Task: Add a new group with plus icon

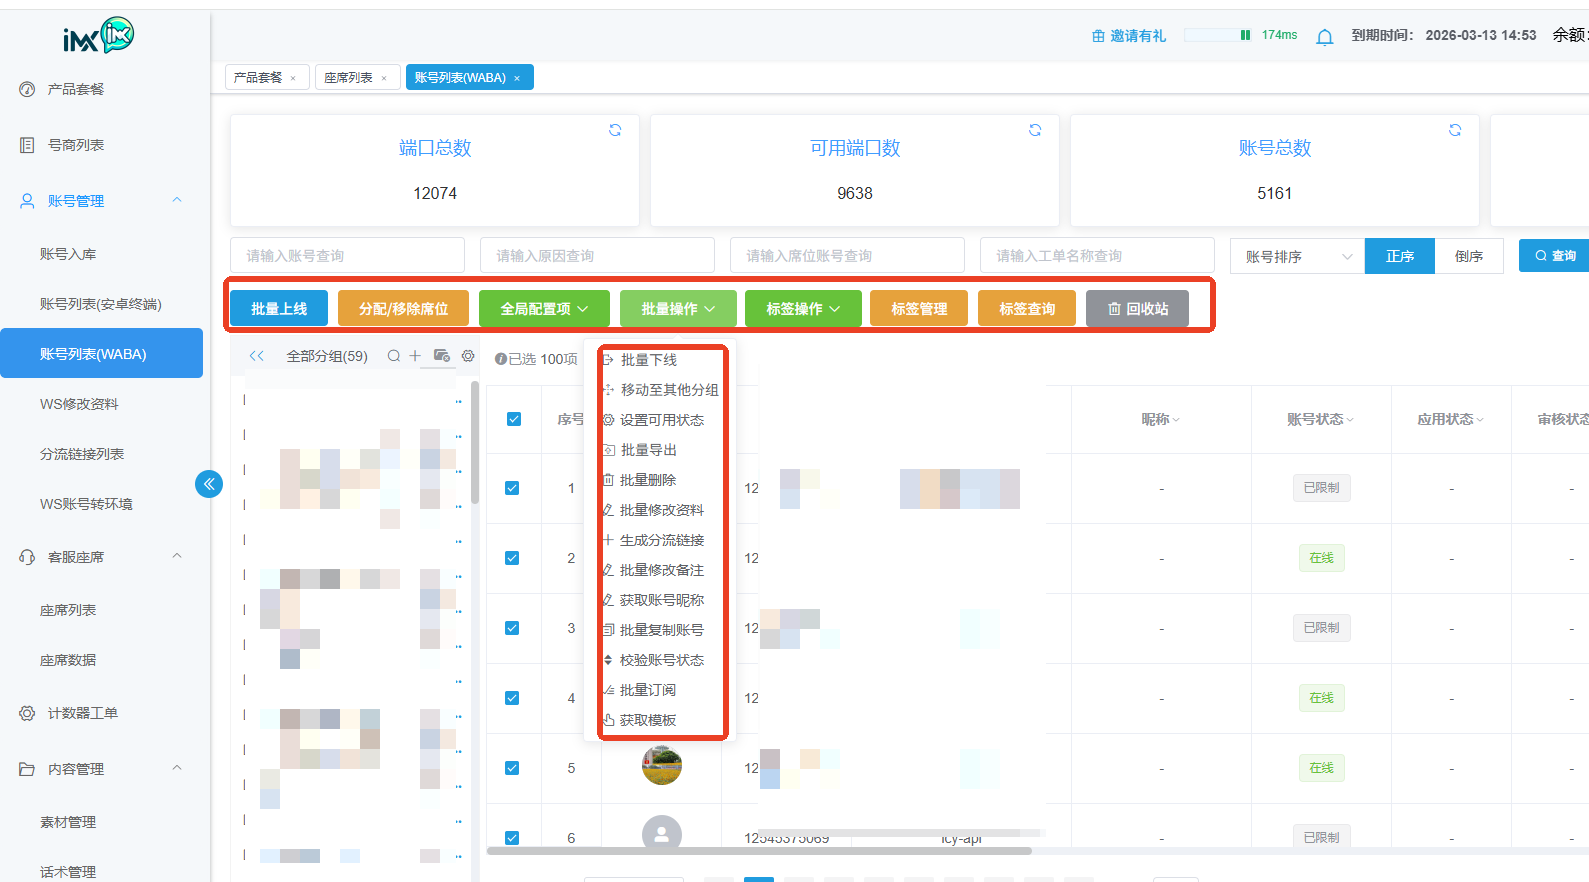Action: point(415,356)
